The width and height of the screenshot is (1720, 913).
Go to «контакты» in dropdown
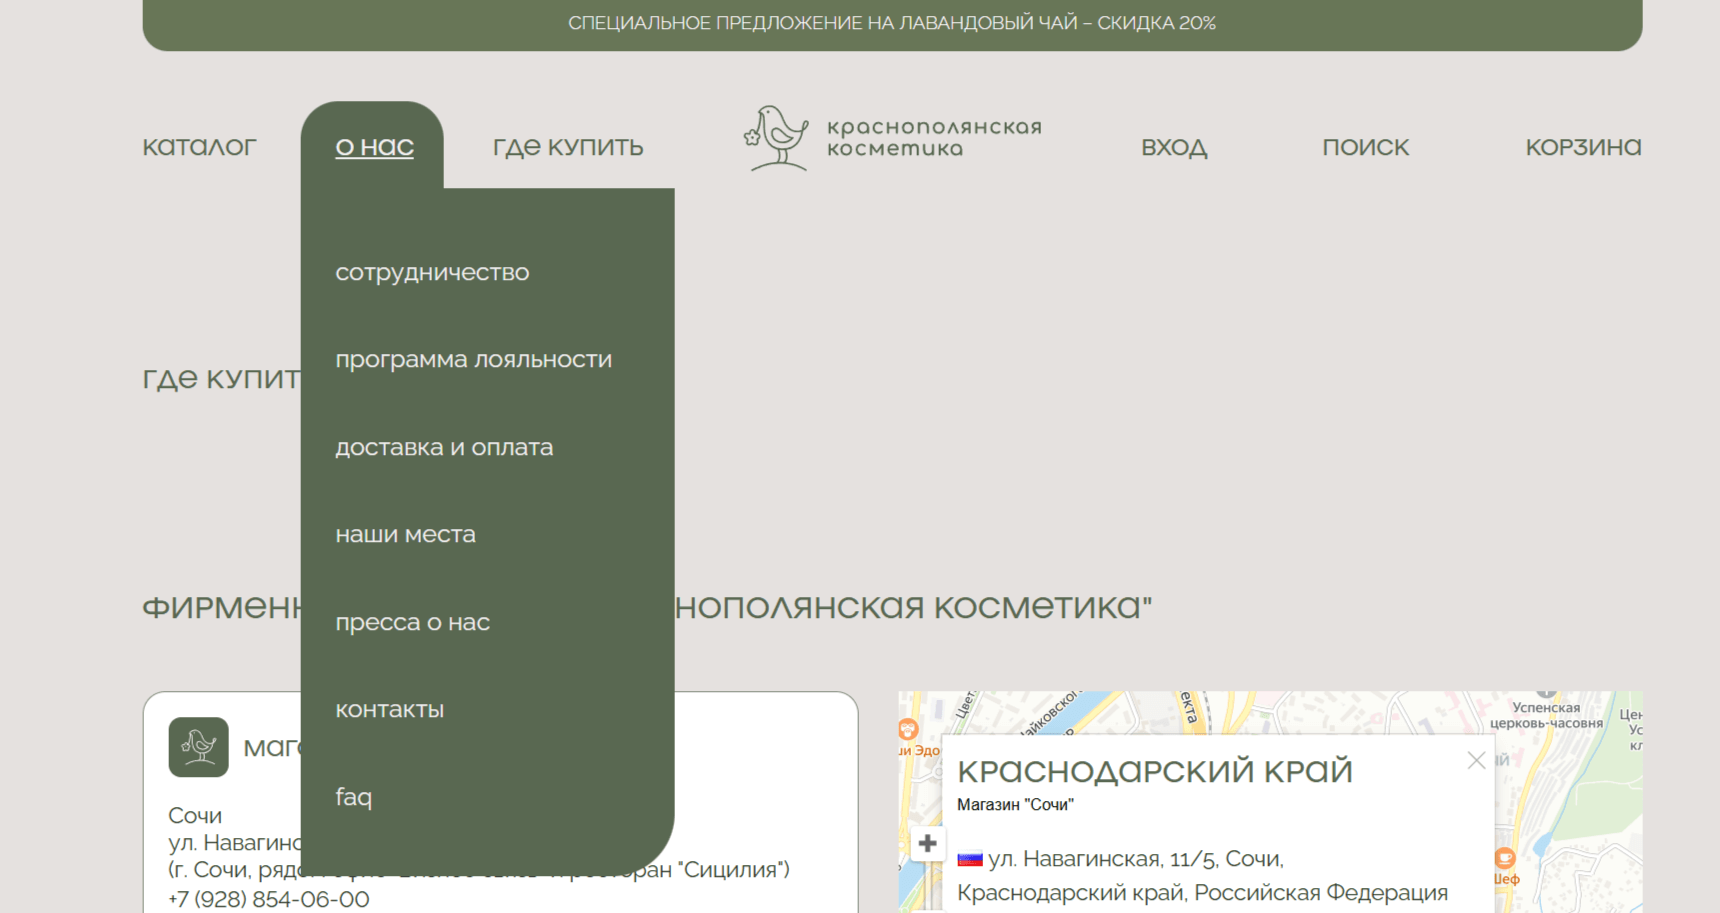[x=389, y=710]
